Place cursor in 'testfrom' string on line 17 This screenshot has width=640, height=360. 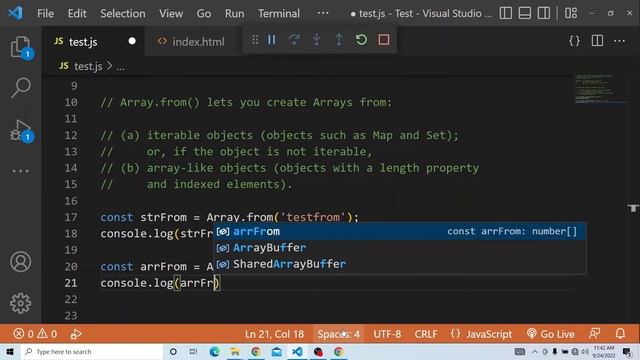[x=313, y=217]
